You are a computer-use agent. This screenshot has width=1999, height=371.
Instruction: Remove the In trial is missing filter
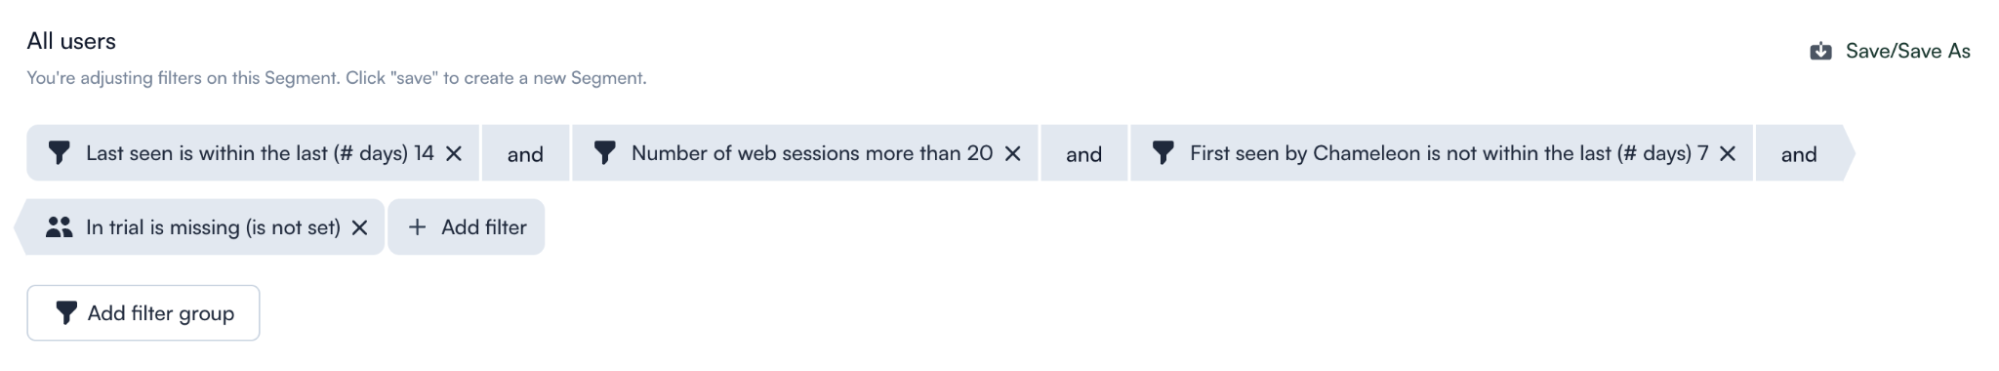360,227
